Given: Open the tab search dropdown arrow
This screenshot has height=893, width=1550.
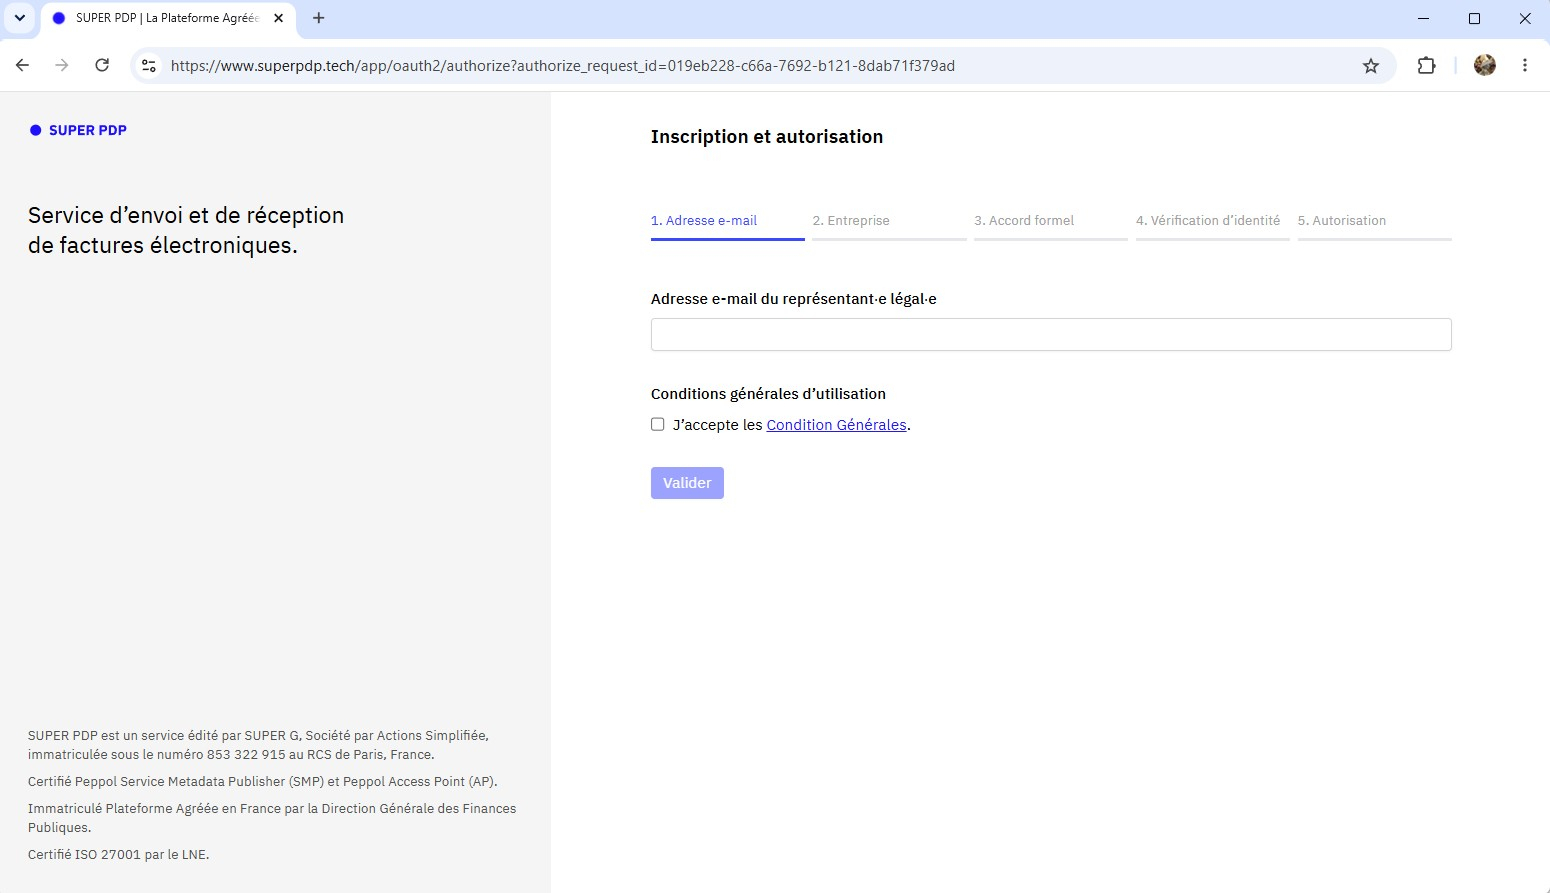Looking at the screenshot, I should point(19,18).
